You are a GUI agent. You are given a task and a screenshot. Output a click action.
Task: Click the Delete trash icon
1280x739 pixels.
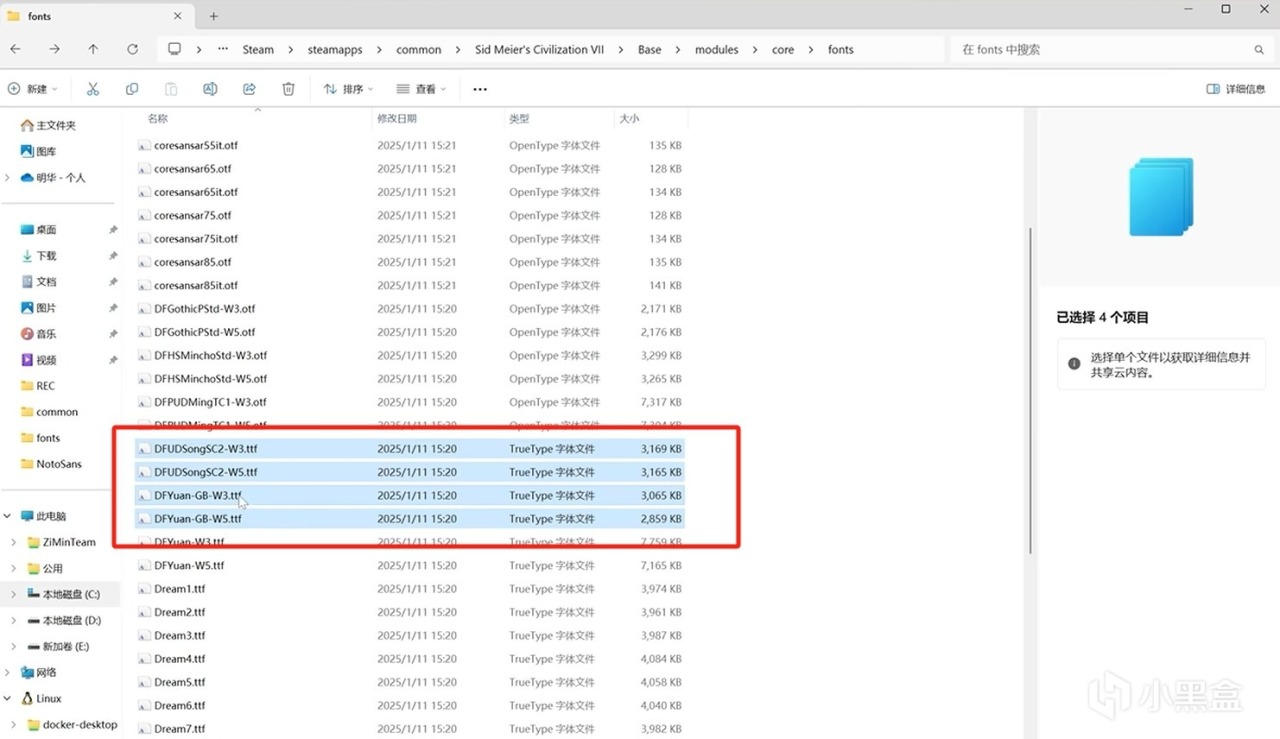point(288,89)
